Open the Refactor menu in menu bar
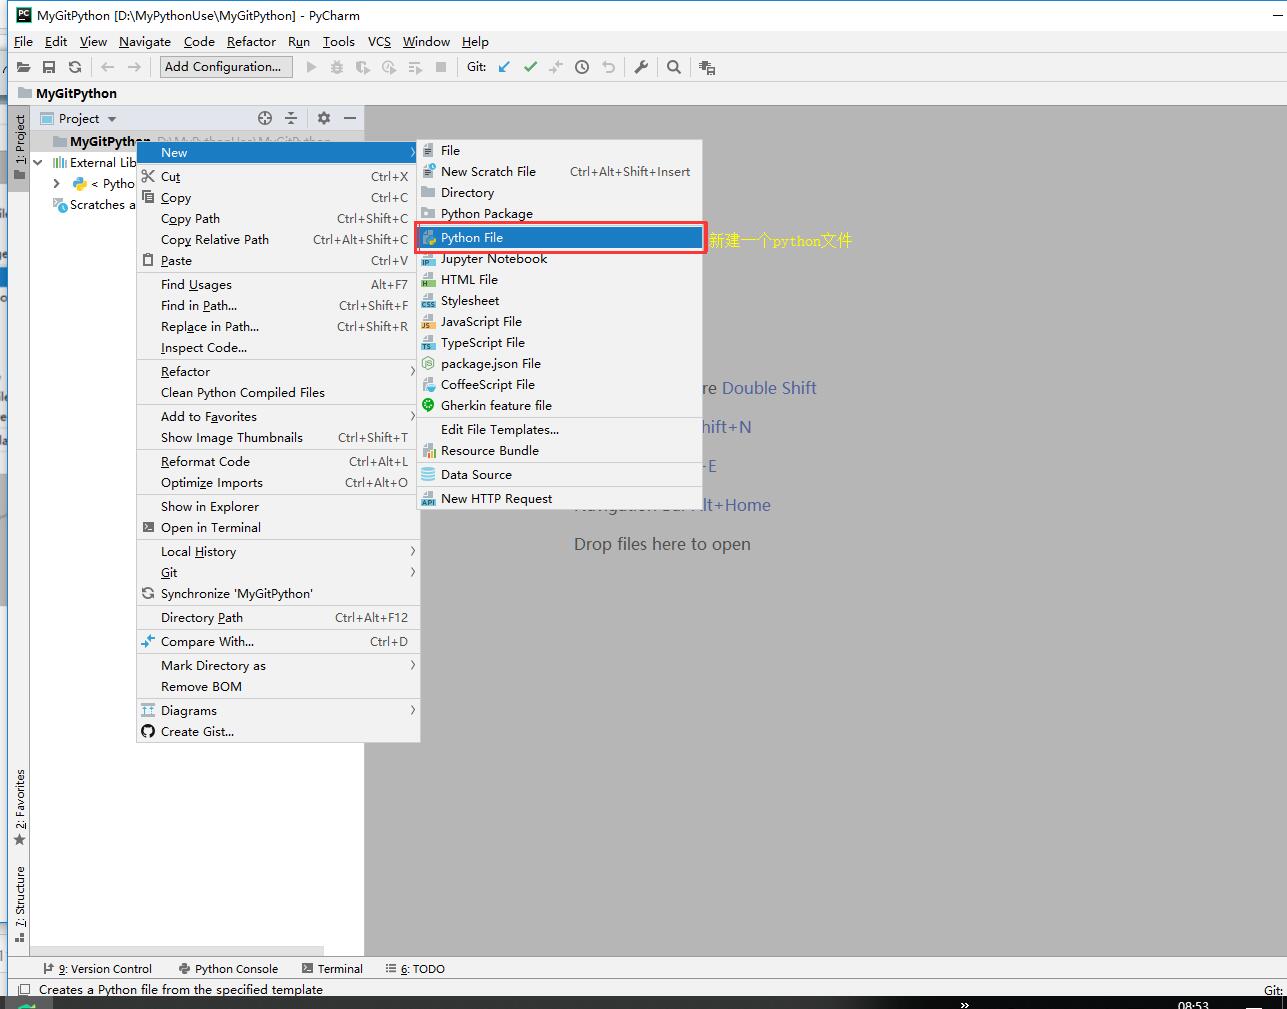Screen dimensions: 1287x1009 coord(251,41)
